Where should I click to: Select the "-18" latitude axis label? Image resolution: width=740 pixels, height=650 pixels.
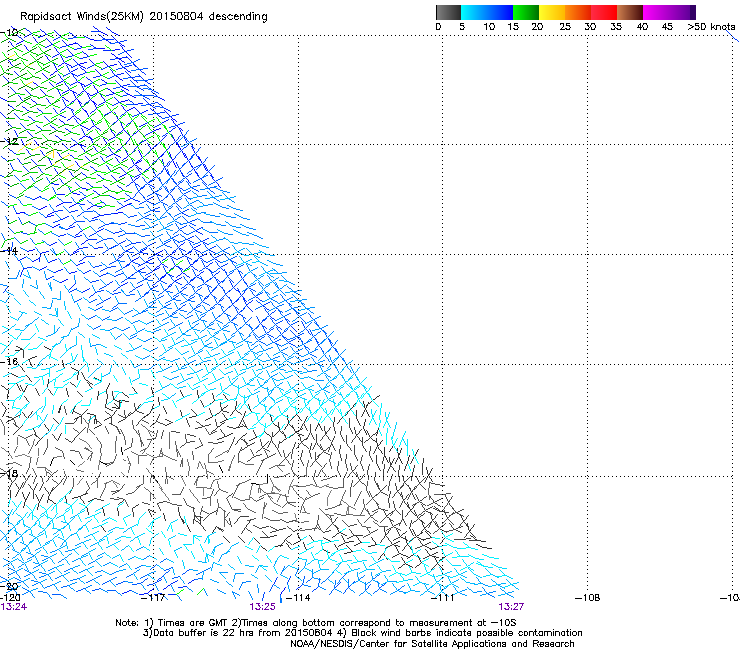pos(9,473)
